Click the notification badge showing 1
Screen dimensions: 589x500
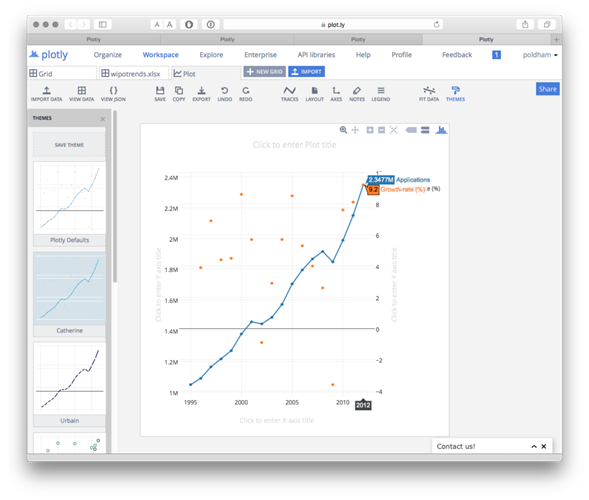coord(496,55)
